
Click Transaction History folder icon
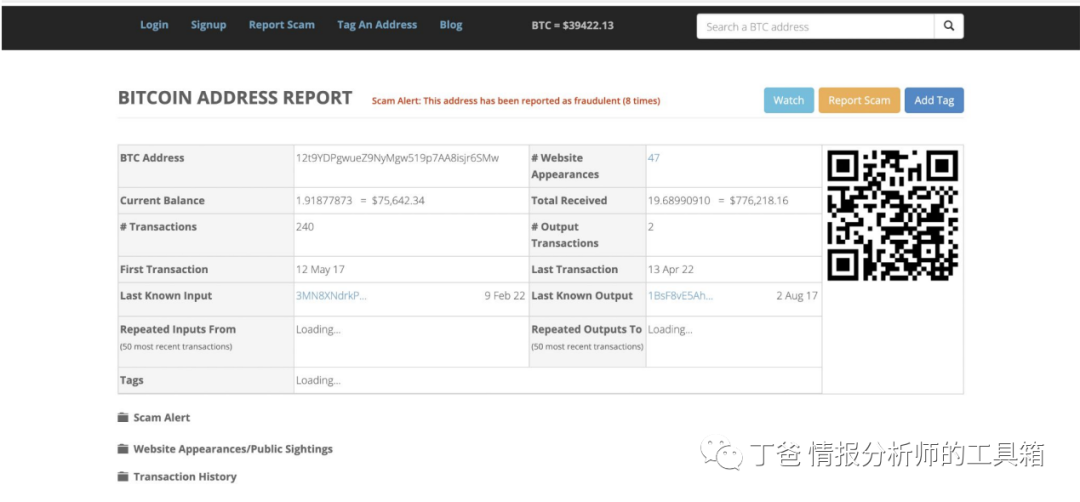point(123,477)
